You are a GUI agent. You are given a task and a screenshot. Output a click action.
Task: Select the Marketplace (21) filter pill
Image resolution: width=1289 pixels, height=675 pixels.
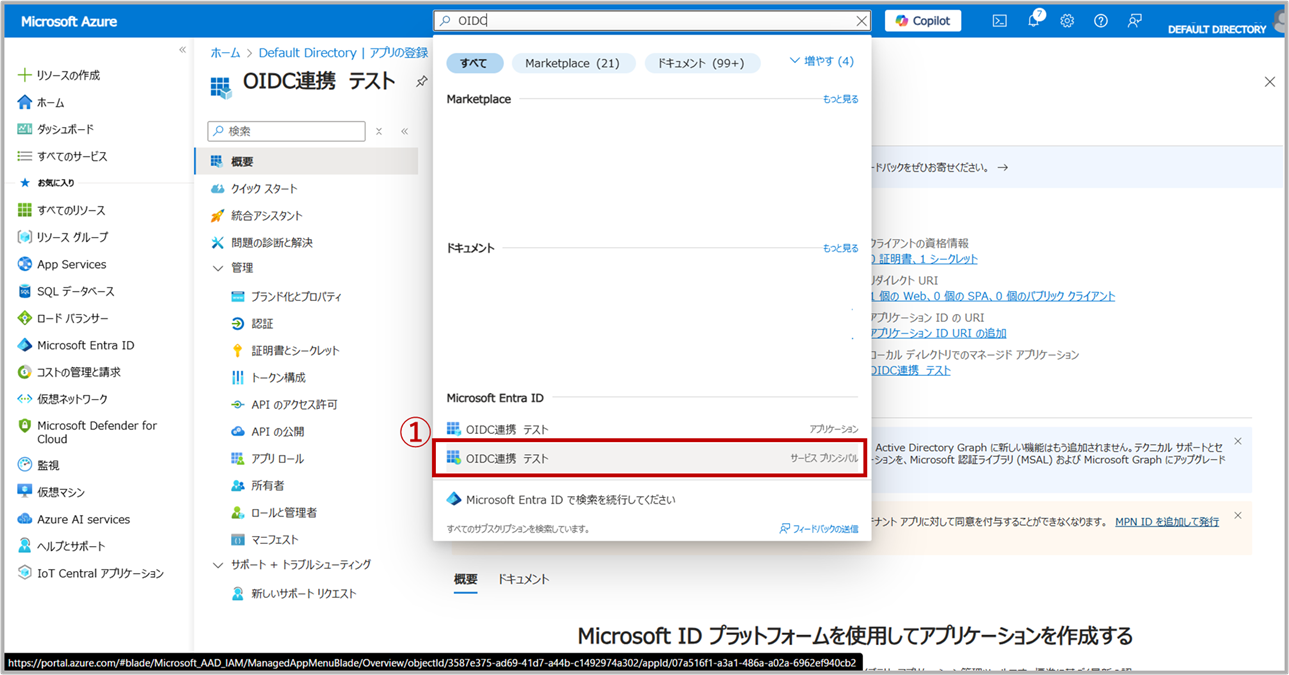573,63
